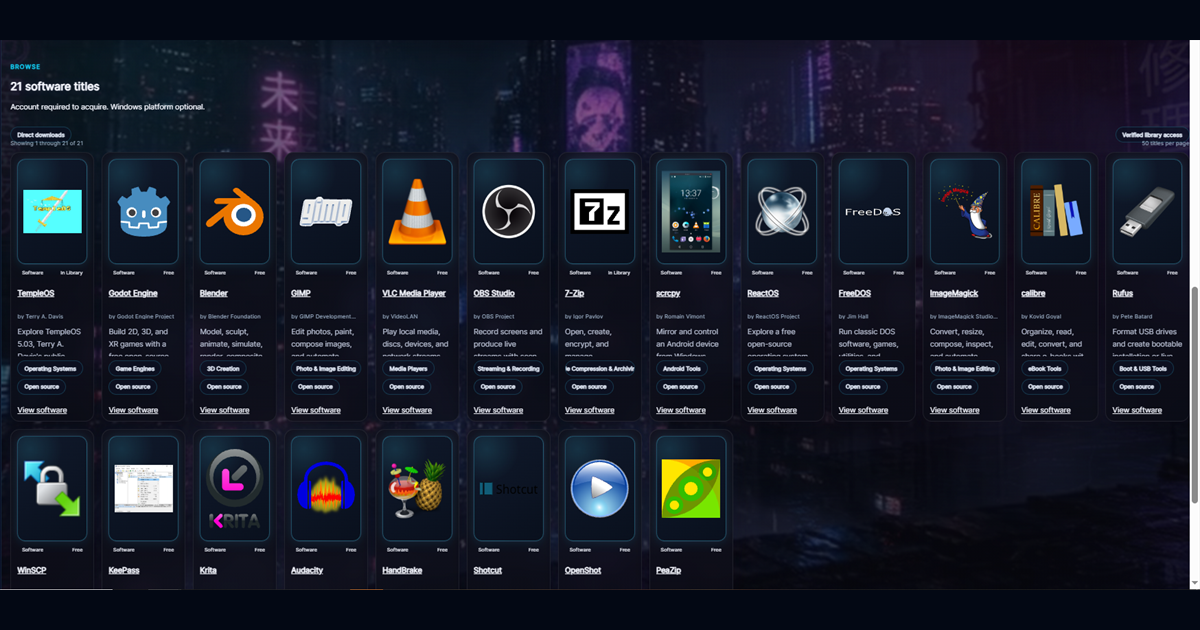Click Photo & Image Editing tag under ImageMagick
This screenshot has width=1200, height=630.
[964, 369]
